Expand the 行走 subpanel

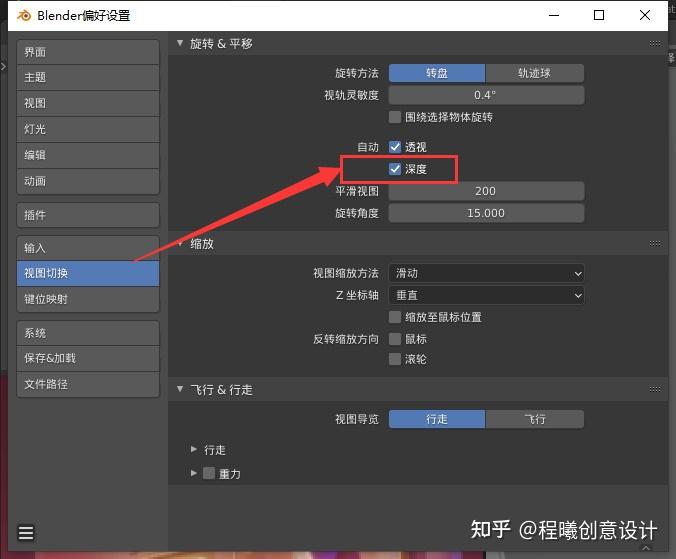(x=194, y=449)
